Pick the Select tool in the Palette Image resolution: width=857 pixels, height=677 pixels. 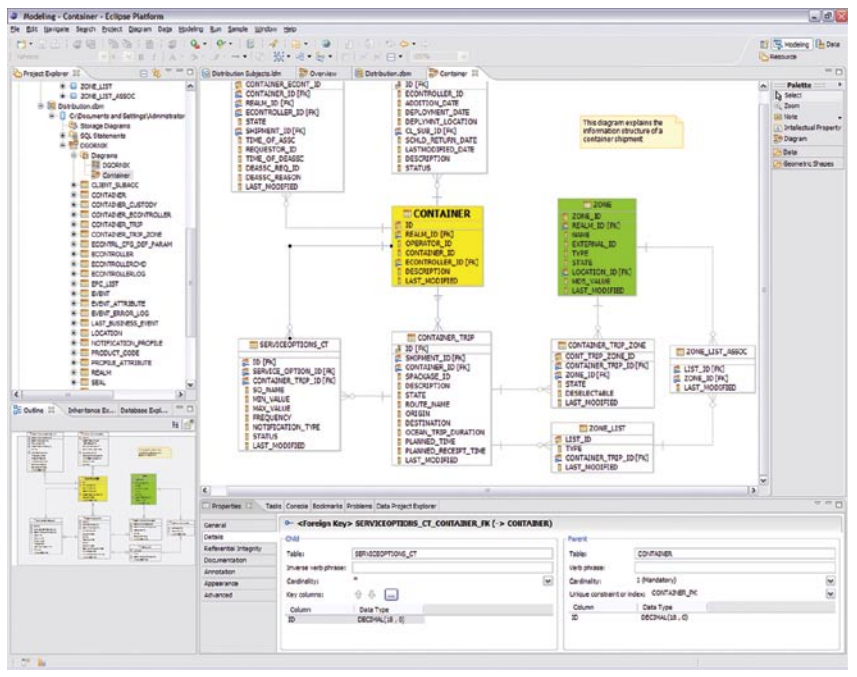[793, 95]
